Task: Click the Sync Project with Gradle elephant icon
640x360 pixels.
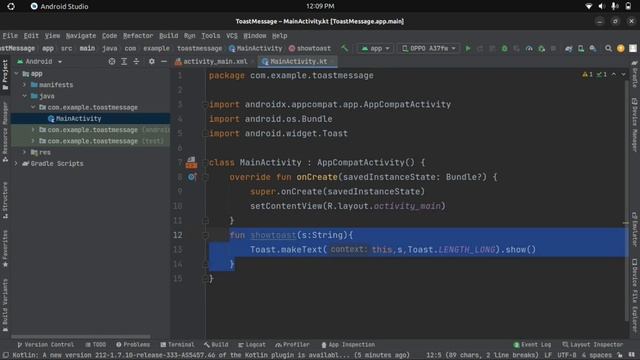Action: click(569, 49)
